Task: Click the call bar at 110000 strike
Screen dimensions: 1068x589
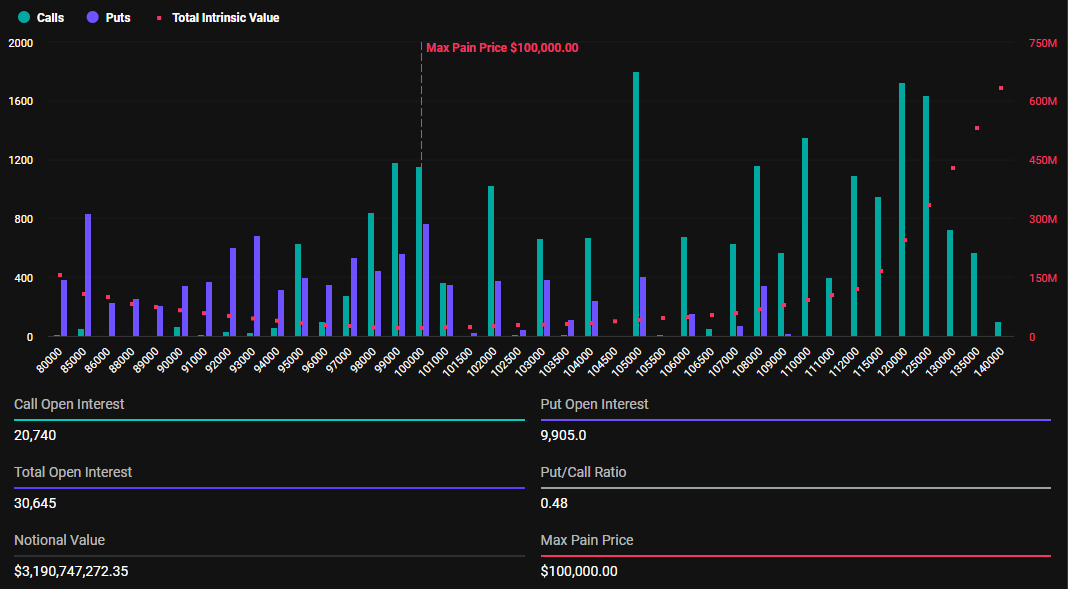Action: [x=805, y=237]
